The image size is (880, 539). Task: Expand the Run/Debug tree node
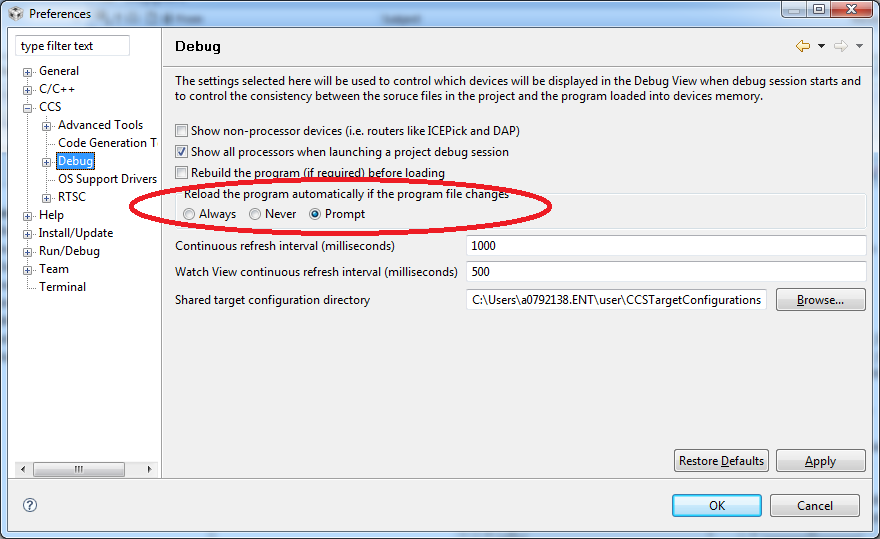pyautogui.click(x=28, y=252)
